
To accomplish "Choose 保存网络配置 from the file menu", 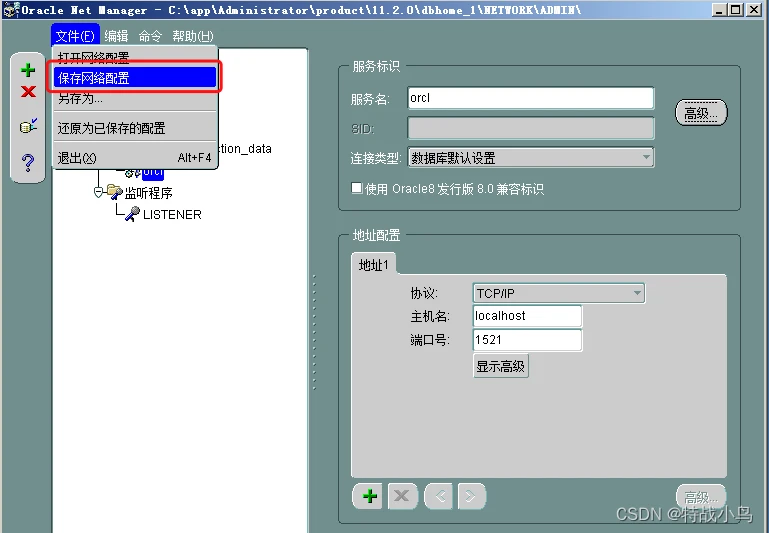I will 135,78.
